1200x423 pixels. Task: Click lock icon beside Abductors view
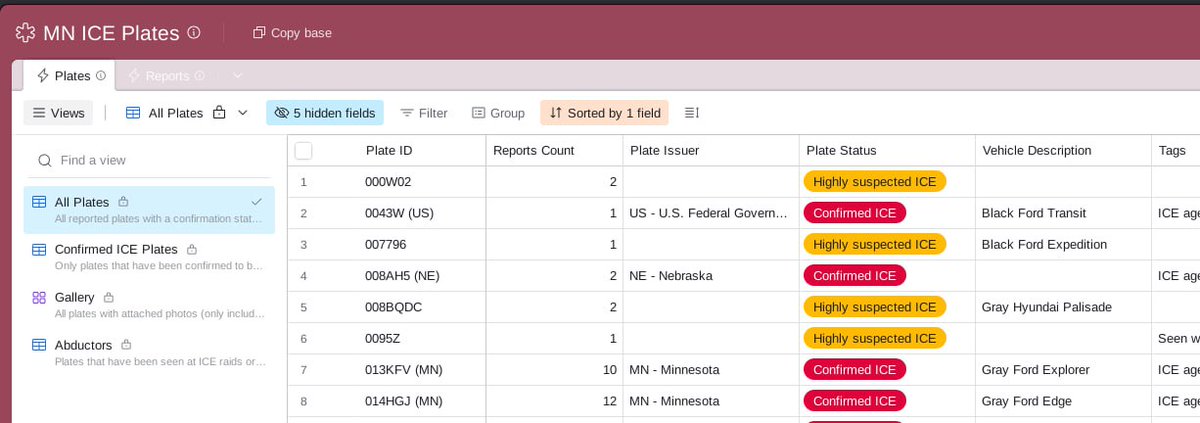[x=126, y=345]
